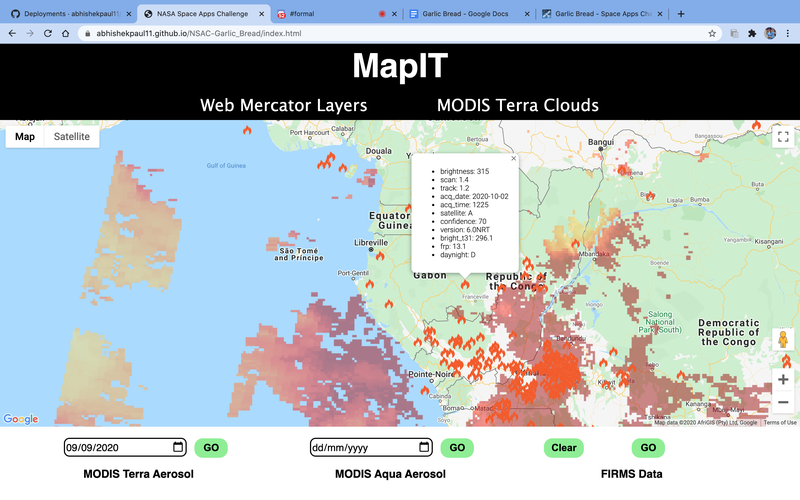Close the #formal tab
800x500 pixels.
point(394,14)
